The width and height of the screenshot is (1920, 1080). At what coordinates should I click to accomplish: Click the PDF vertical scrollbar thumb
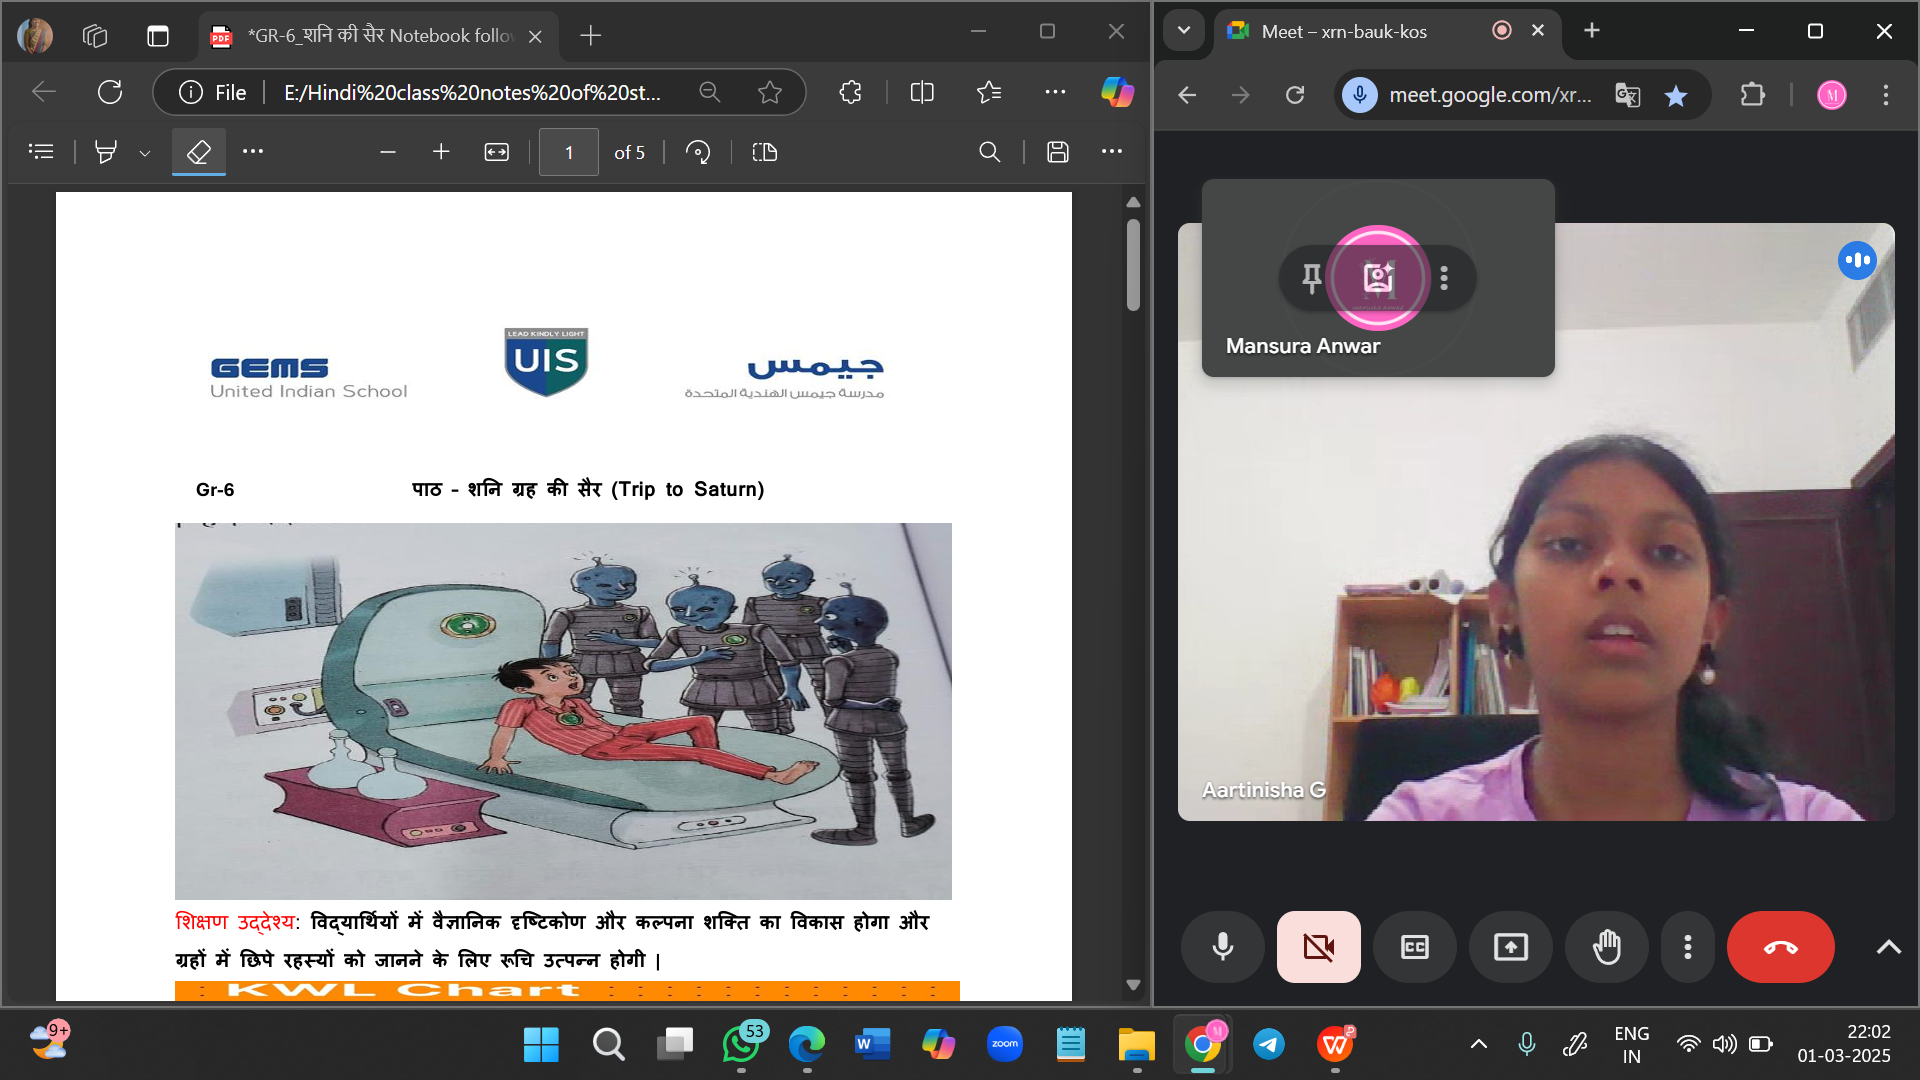click(x=1133, y=265)
